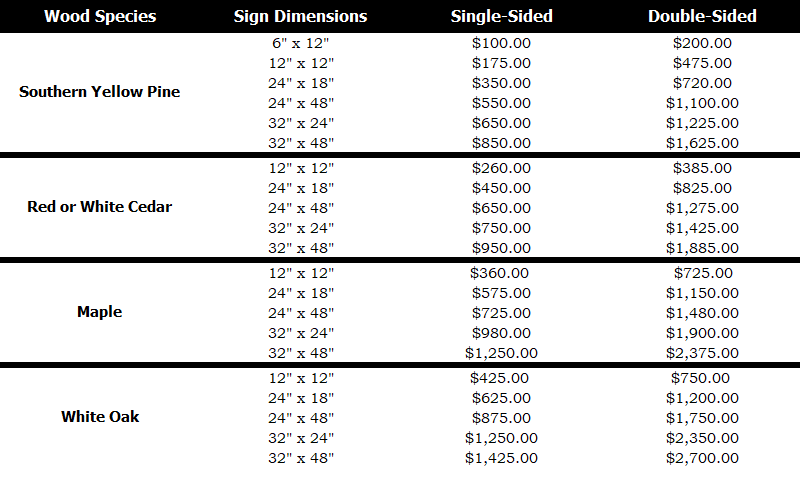Viewport: 800px width, 483px height.
Task: Select the Red or White Cedar label
Action: click(x=100, y=207)
